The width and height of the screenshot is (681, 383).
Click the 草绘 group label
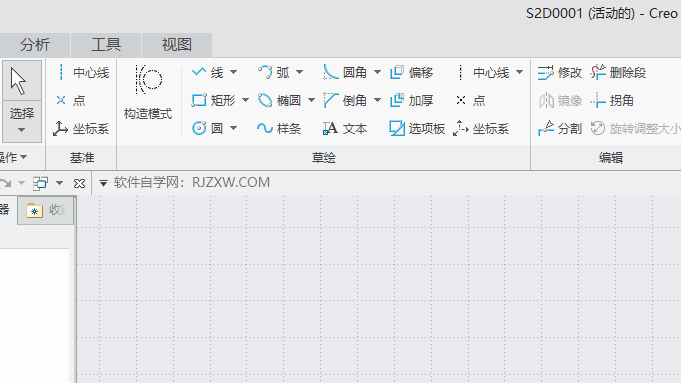pyautogui.click(x=324, y=158)
